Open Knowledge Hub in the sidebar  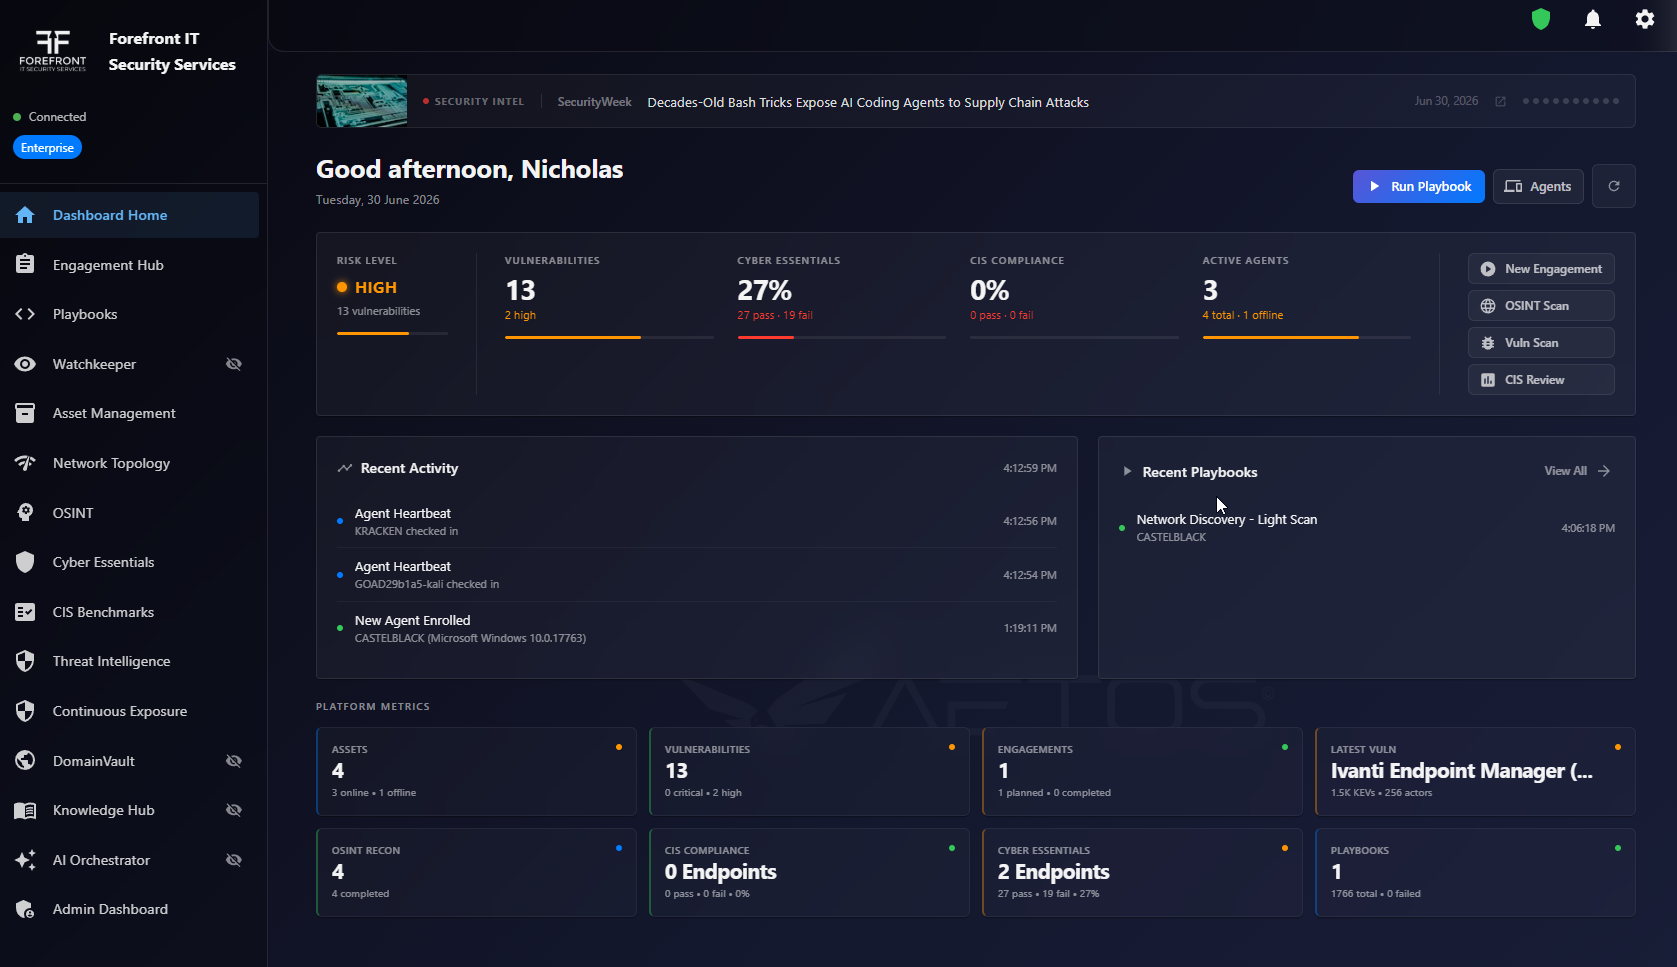(130, 810)
